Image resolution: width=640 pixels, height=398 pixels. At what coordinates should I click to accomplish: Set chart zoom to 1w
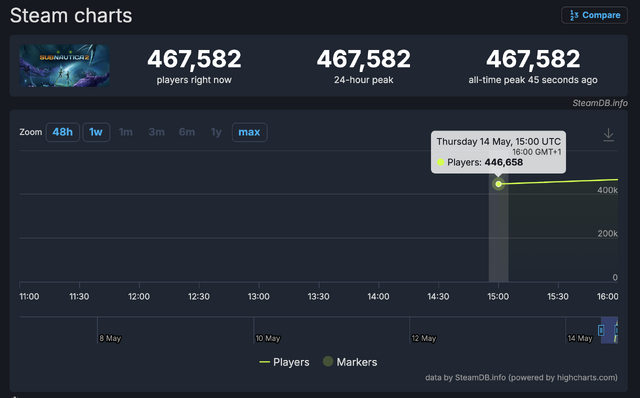[96, 132]
